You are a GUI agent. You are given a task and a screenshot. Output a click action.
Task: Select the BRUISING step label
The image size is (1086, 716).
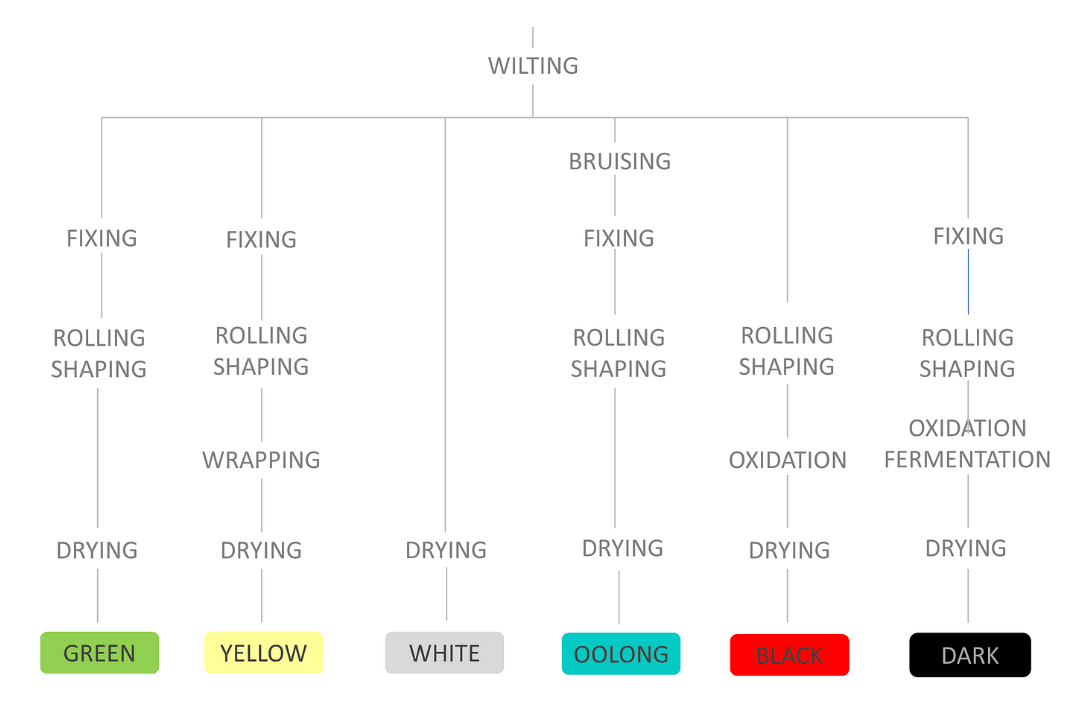tap(619, 161)
